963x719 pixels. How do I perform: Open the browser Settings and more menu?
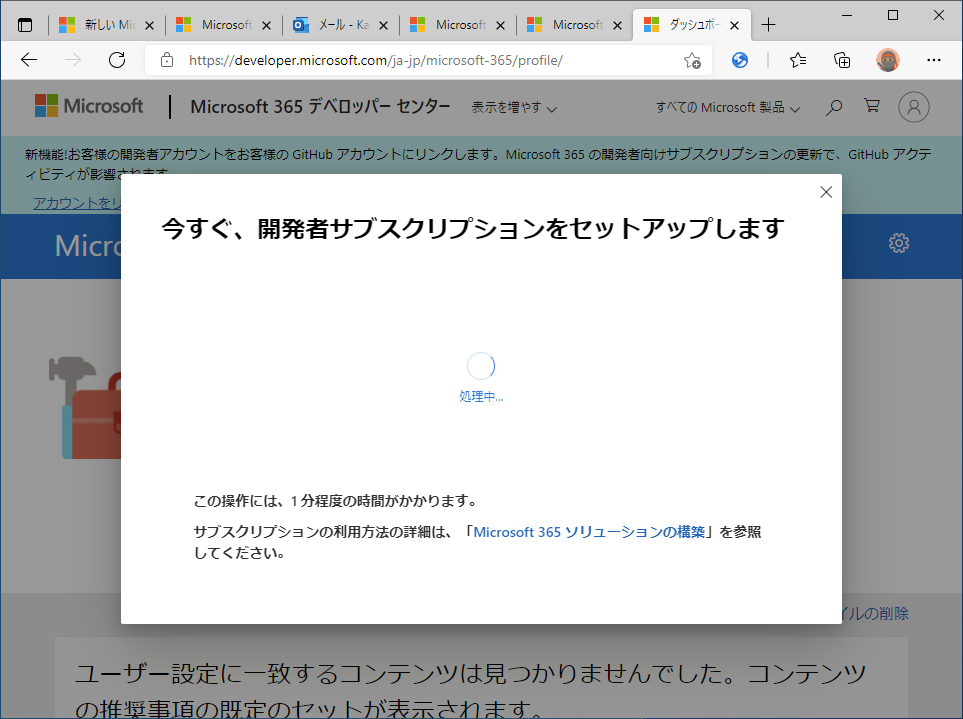[934, 60]
